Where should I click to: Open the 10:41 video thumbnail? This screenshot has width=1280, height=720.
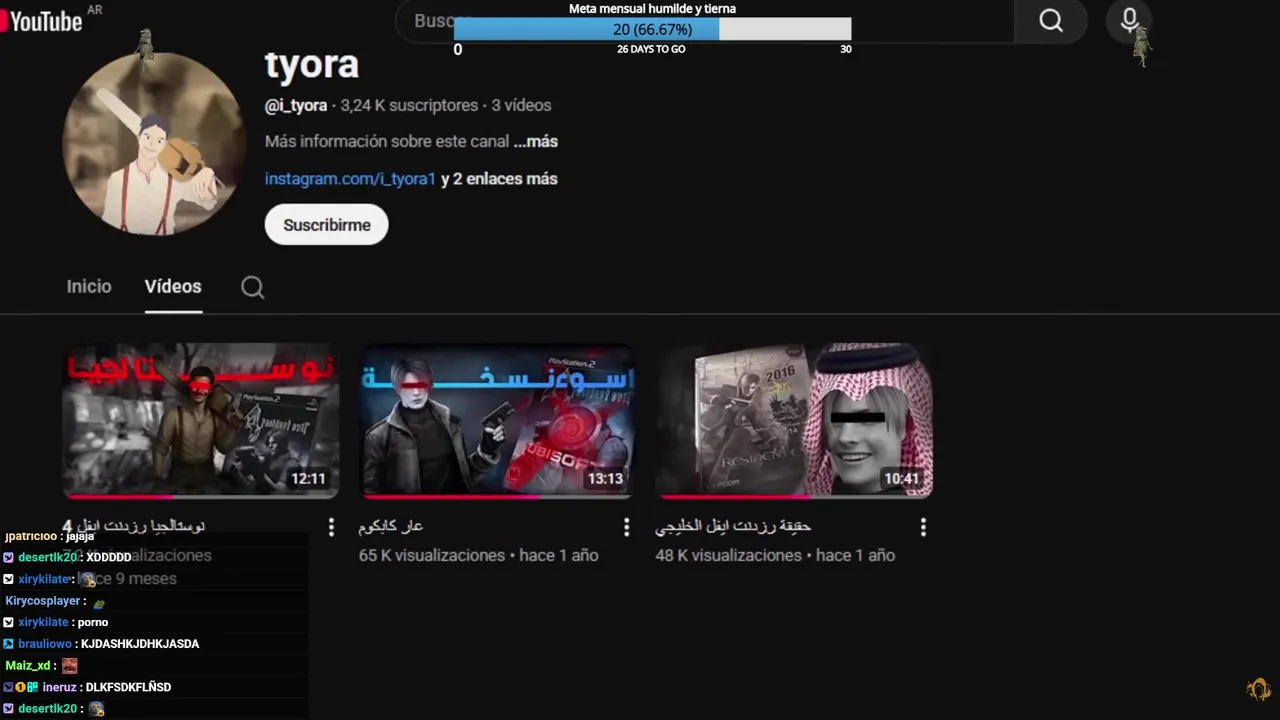point(794,420)
